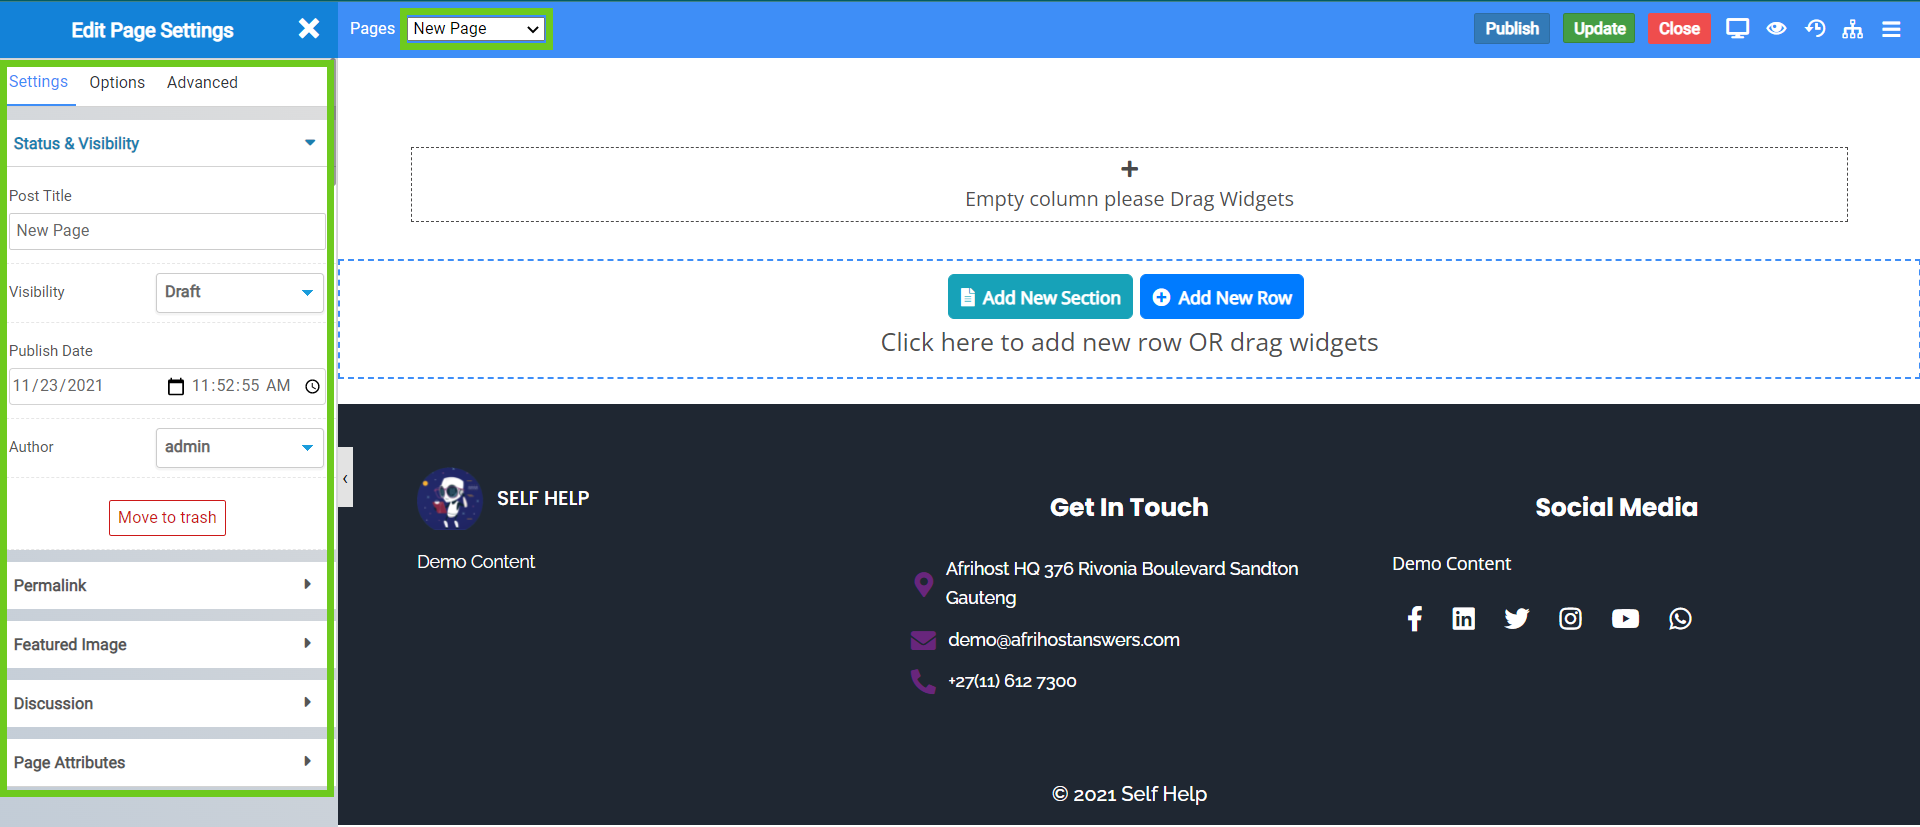Open the Author dropdown set to admin
Viewport: 1920px width, 827px height.
coord(239,447)
